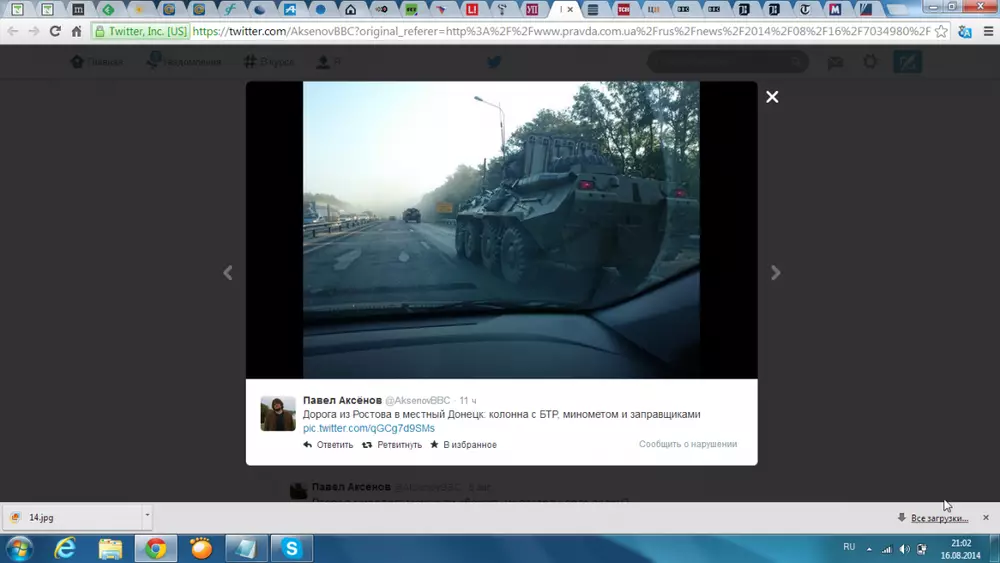Bookmark the page with the star icon
Screen dimensions: 1000x563
tap(941, 31)
